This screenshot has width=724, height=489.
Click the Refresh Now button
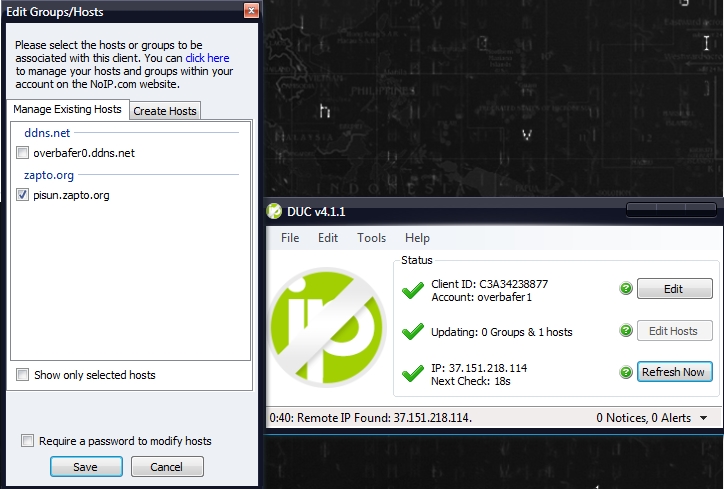click(674, 372)
